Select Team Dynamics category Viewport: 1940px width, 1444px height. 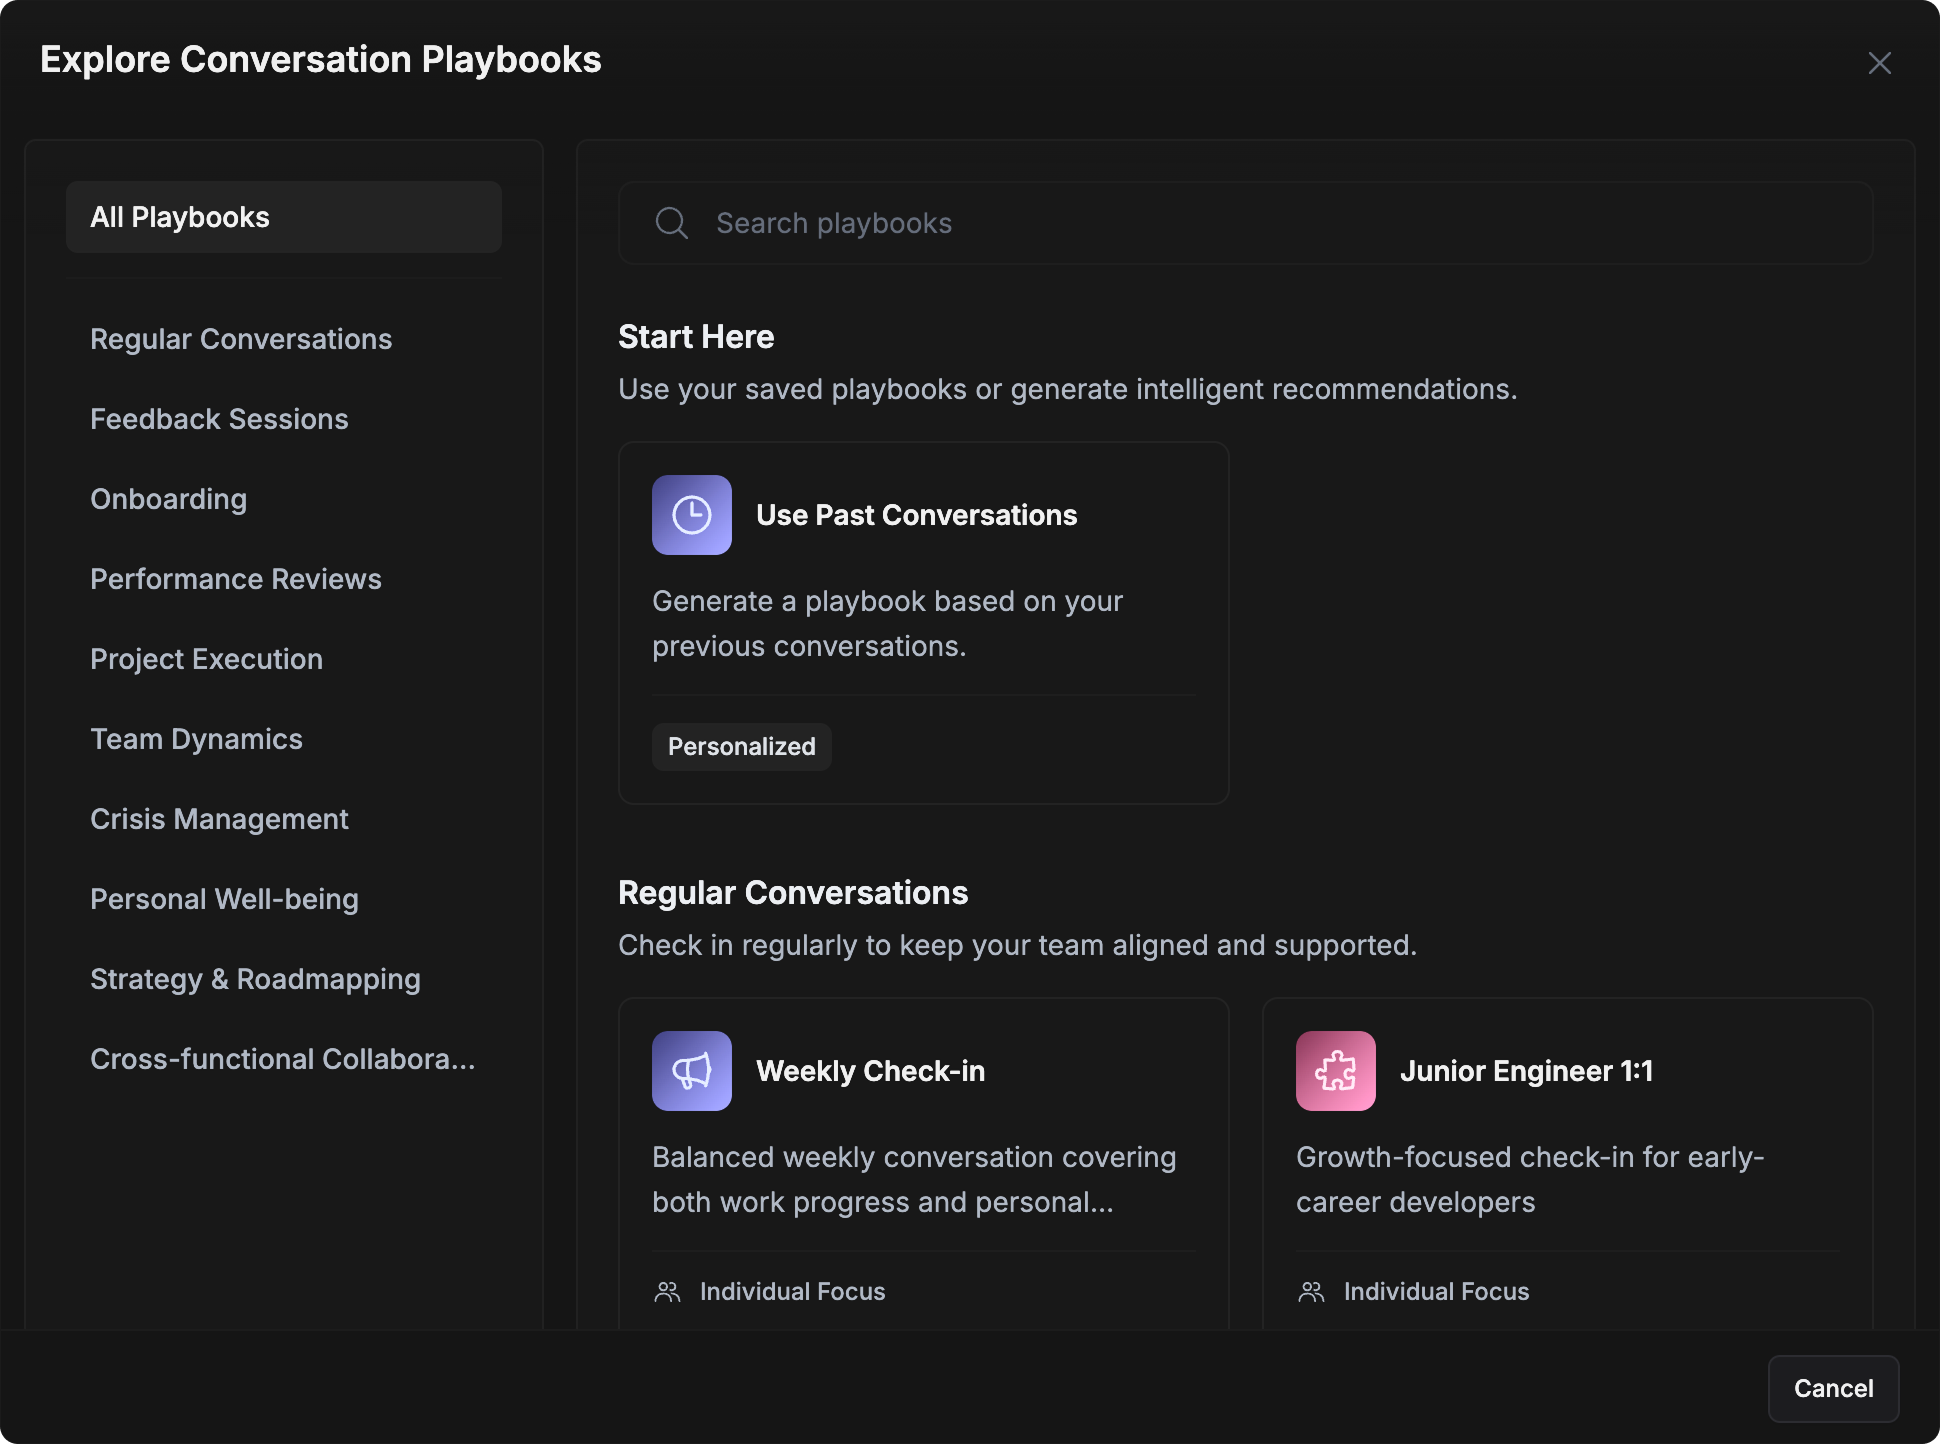pos(196,739)
